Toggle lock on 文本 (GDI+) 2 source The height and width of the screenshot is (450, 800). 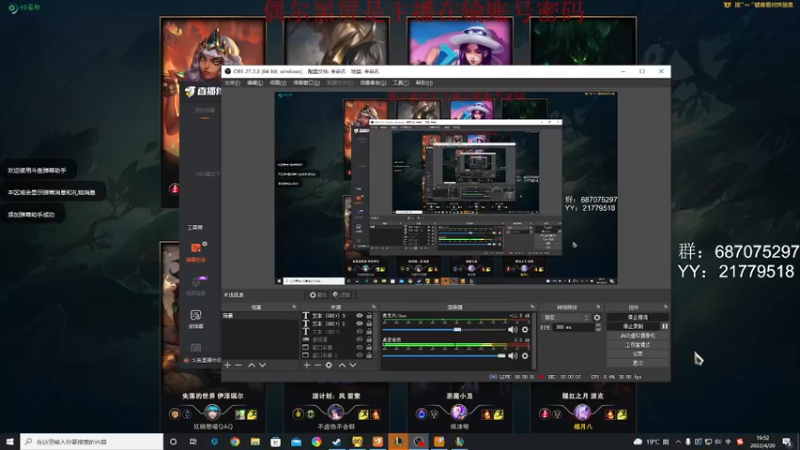click(x=369, y=323)
